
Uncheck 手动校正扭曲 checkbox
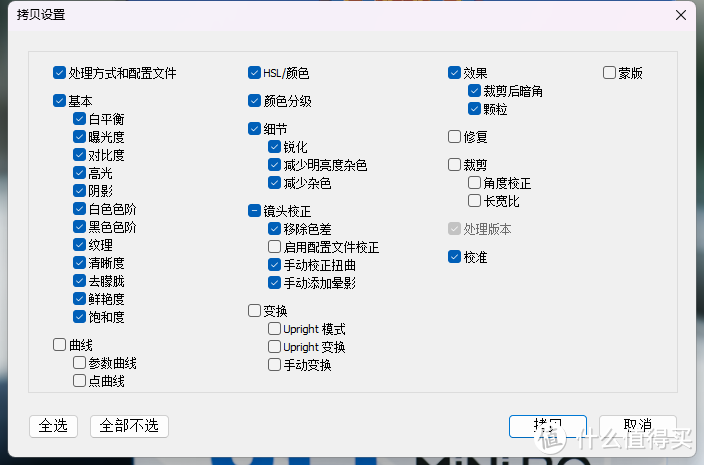274,265
